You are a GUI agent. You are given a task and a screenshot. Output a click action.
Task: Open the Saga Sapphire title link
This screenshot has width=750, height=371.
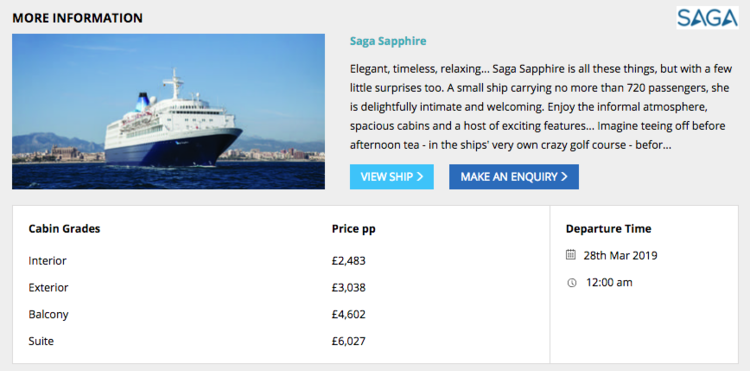(388, 41)
